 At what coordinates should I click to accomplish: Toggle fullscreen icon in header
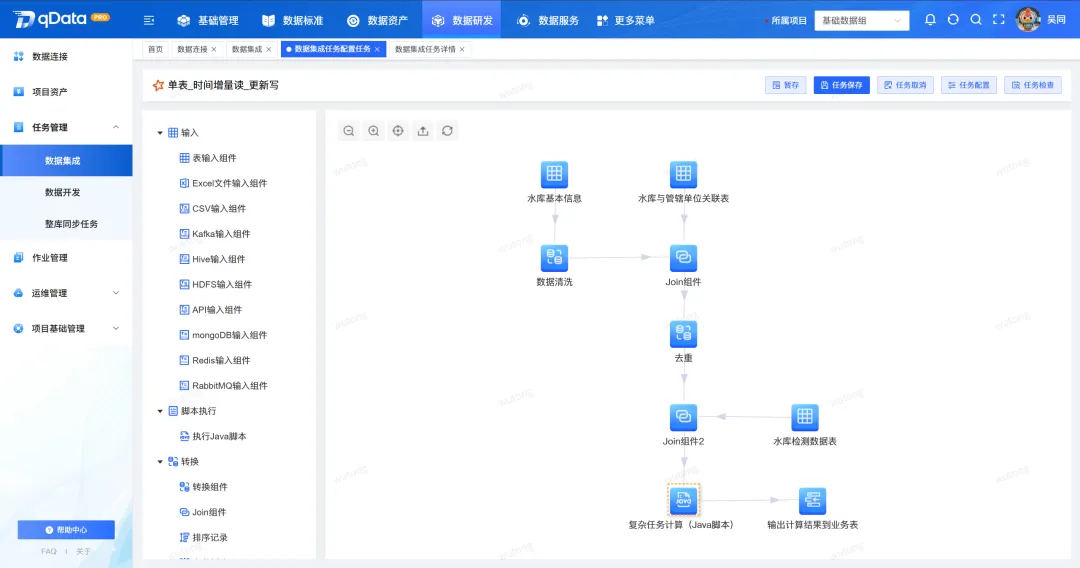999,20
